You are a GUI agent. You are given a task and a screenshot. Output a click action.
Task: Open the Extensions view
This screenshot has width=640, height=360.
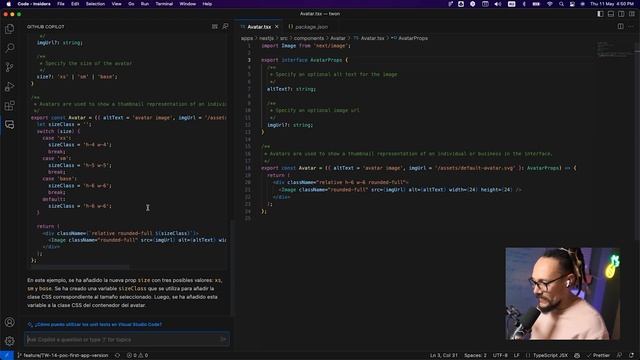click(9, 106)
